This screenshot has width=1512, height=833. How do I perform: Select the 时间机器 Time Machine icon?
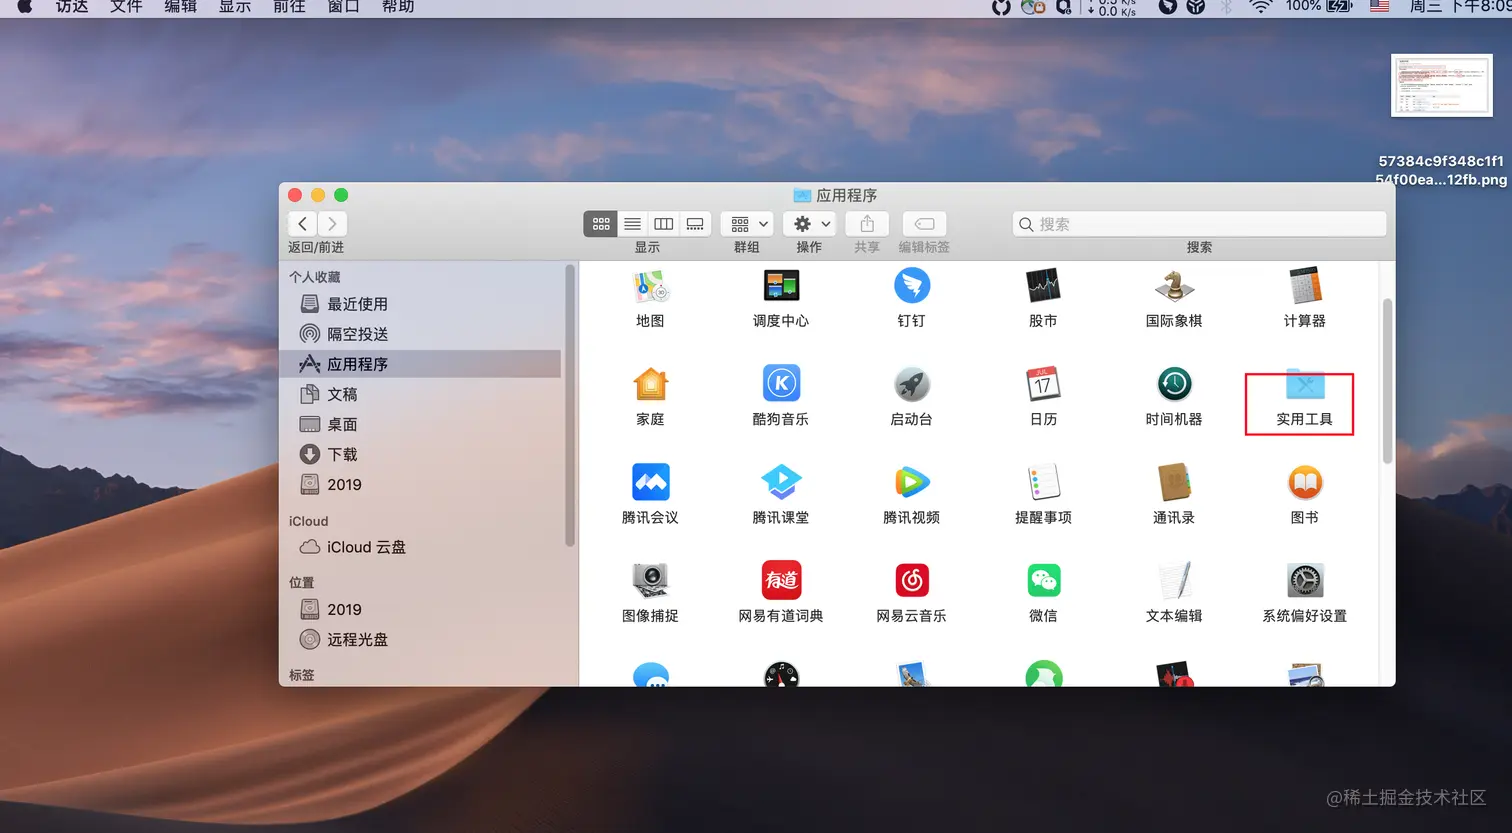pos(1174,384)
